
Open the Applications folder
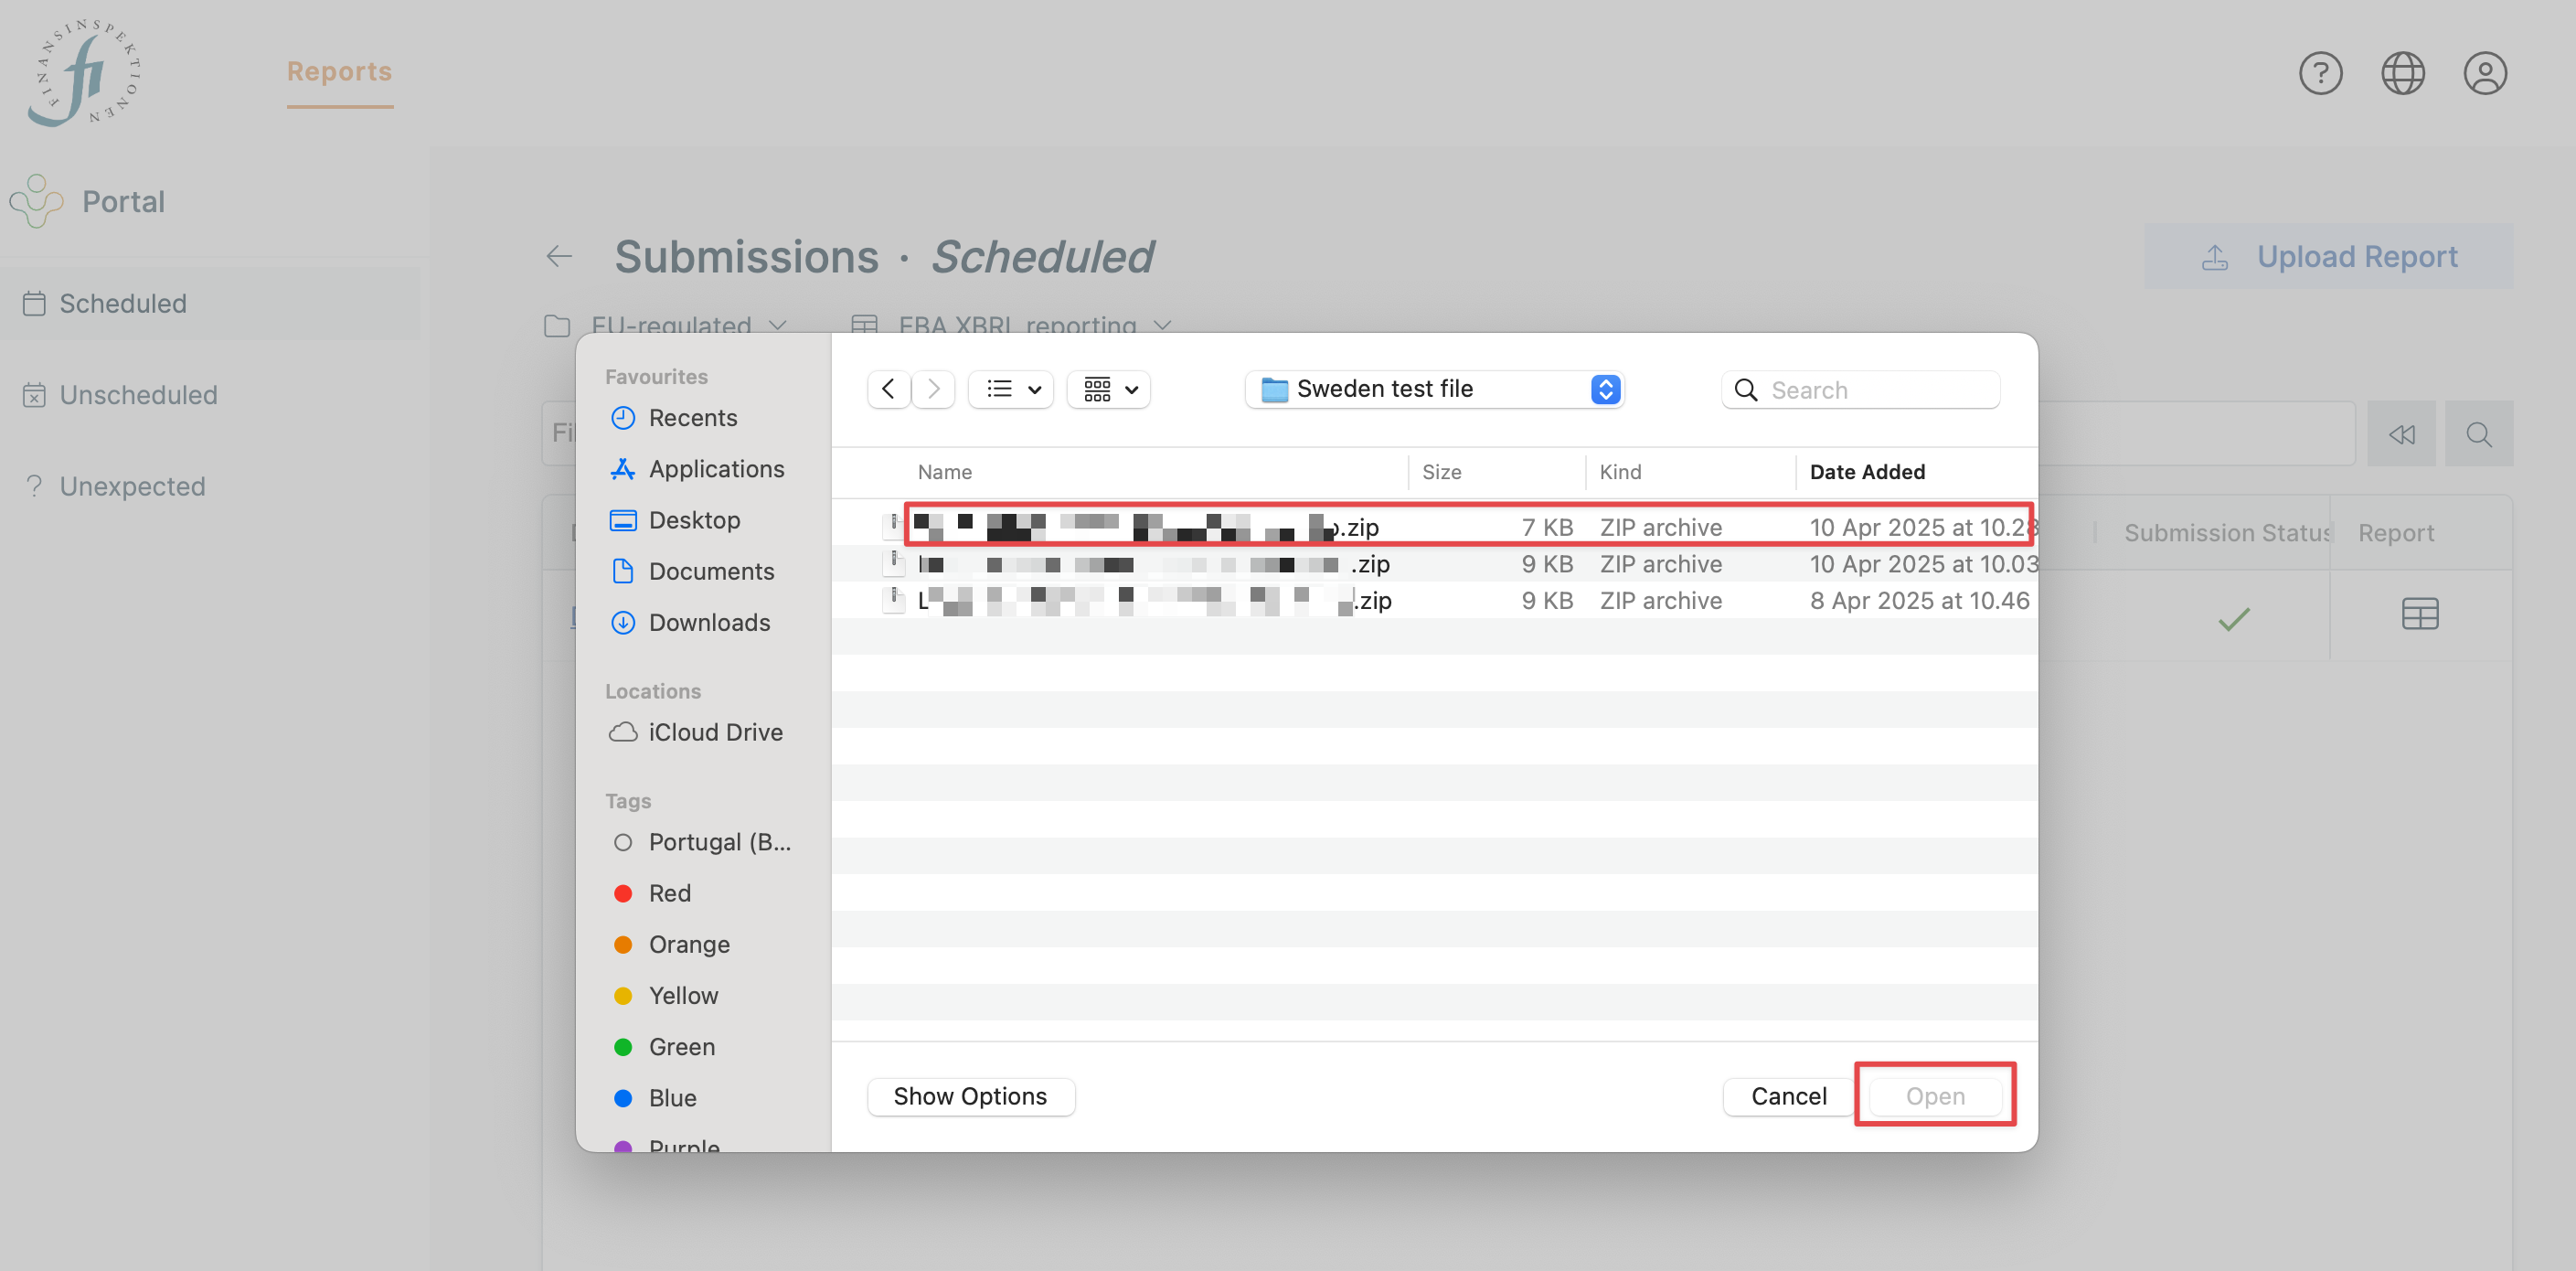[x=716, y=468]
